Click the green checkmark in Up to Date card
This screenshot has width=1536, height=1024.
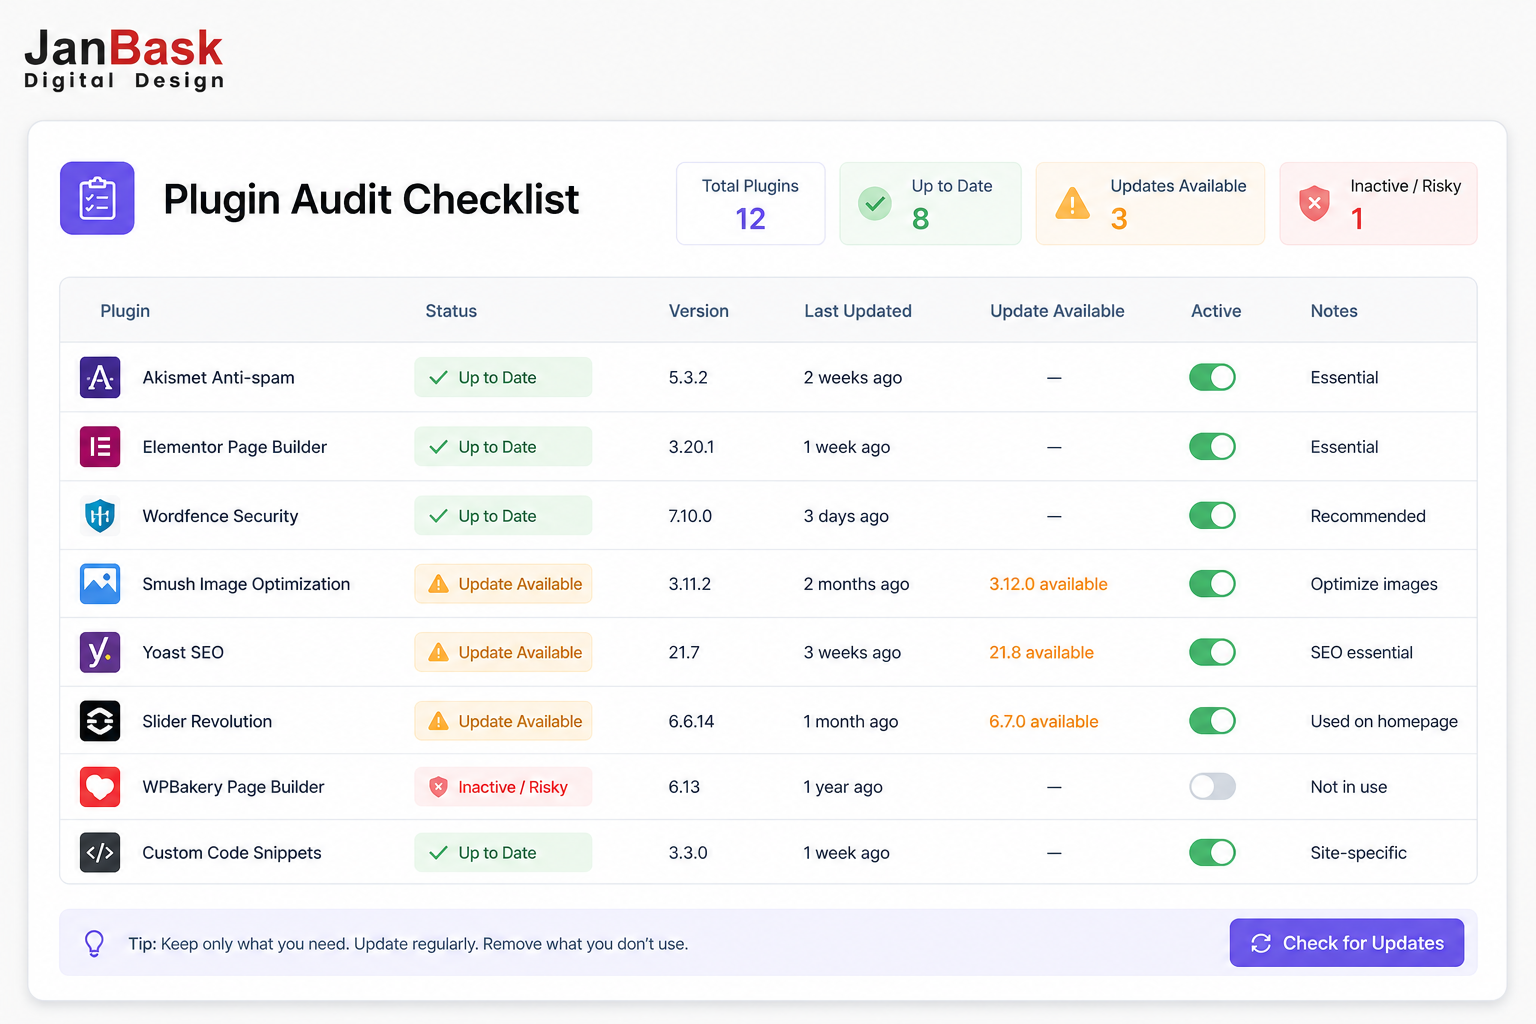(x=875, y=203)
